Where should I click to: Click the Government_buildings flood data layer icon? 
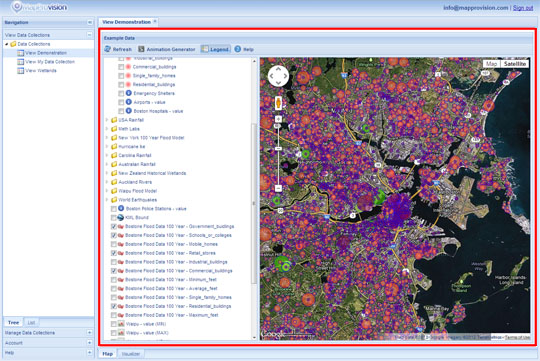coord(121,226)
